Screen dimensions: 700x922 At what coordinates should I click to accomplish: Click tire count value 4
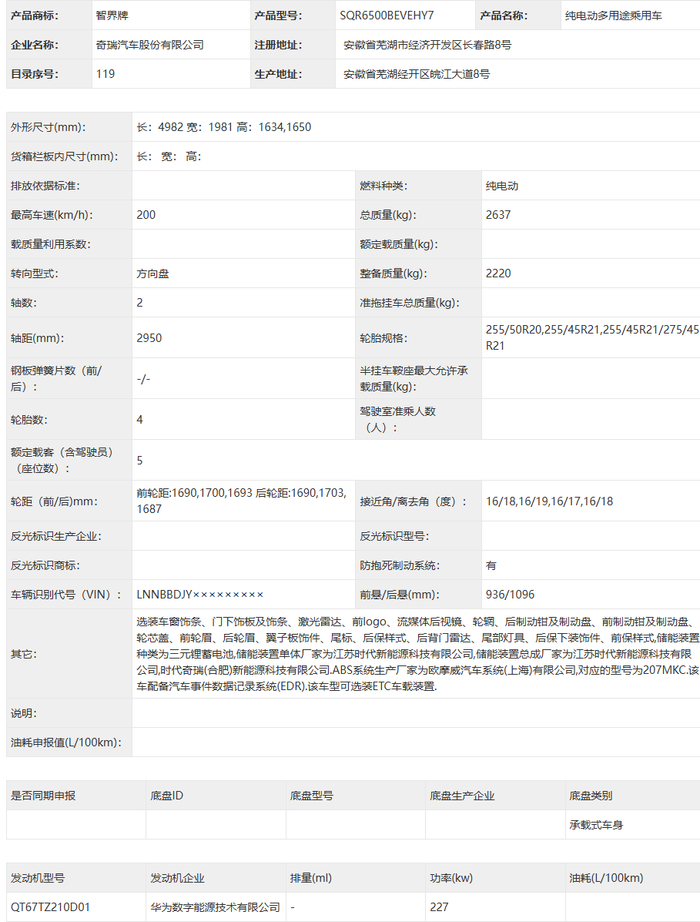tap(139, 420)
